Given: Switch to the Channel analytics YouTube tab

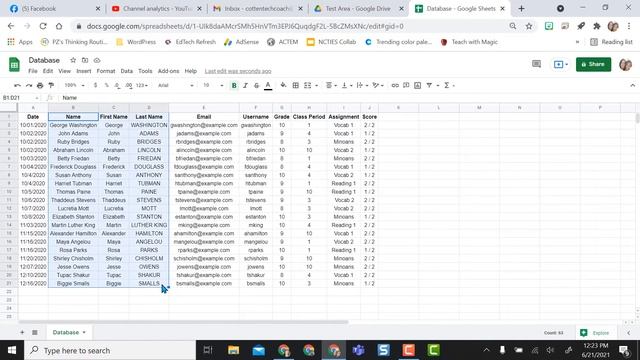Looking at the screenshot, I should point(157,9).
